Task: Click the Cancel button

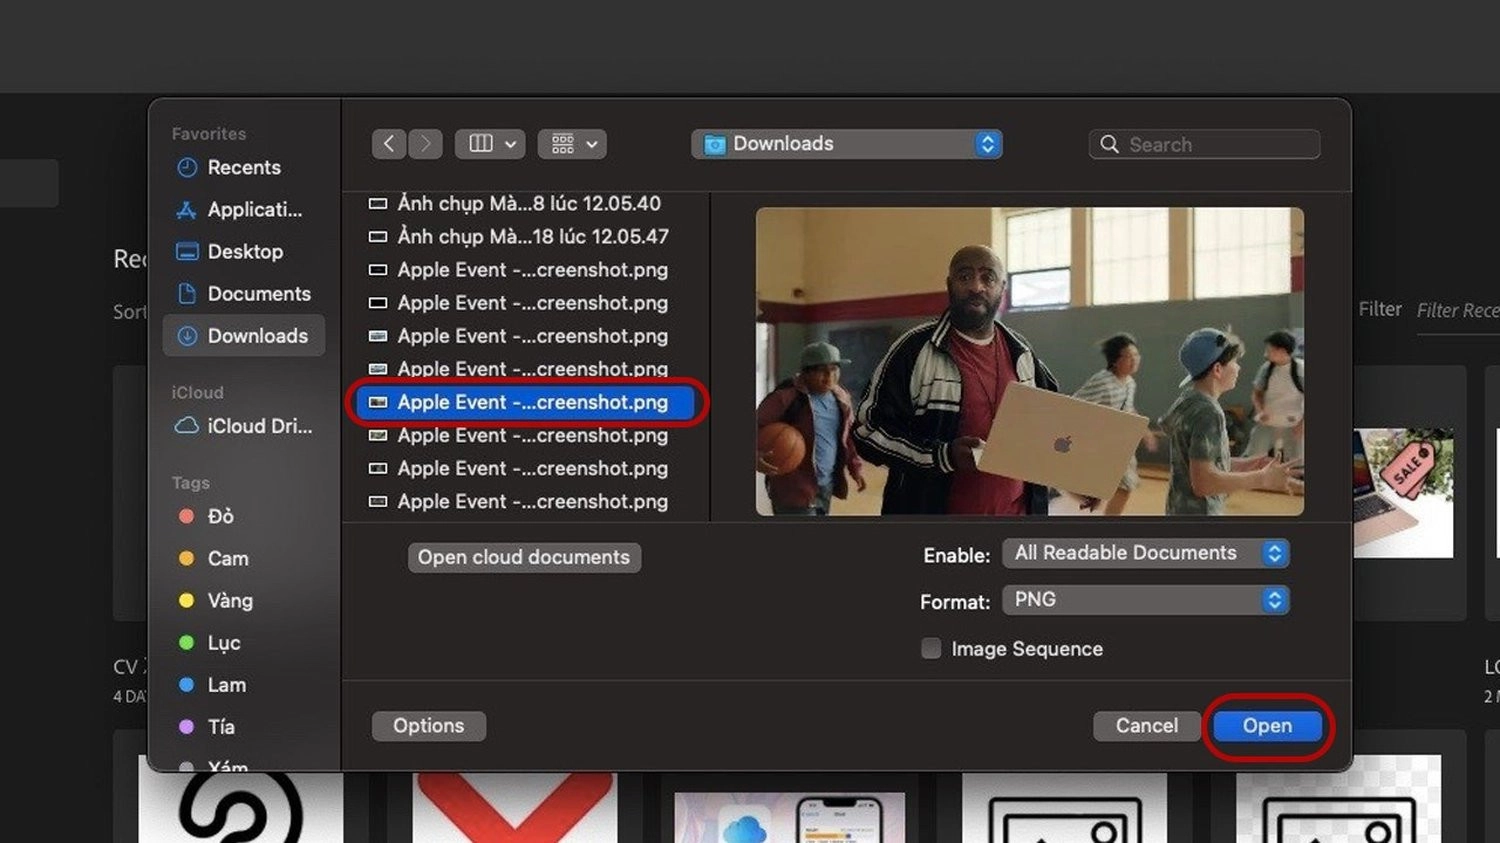Action: (1146, 726)
